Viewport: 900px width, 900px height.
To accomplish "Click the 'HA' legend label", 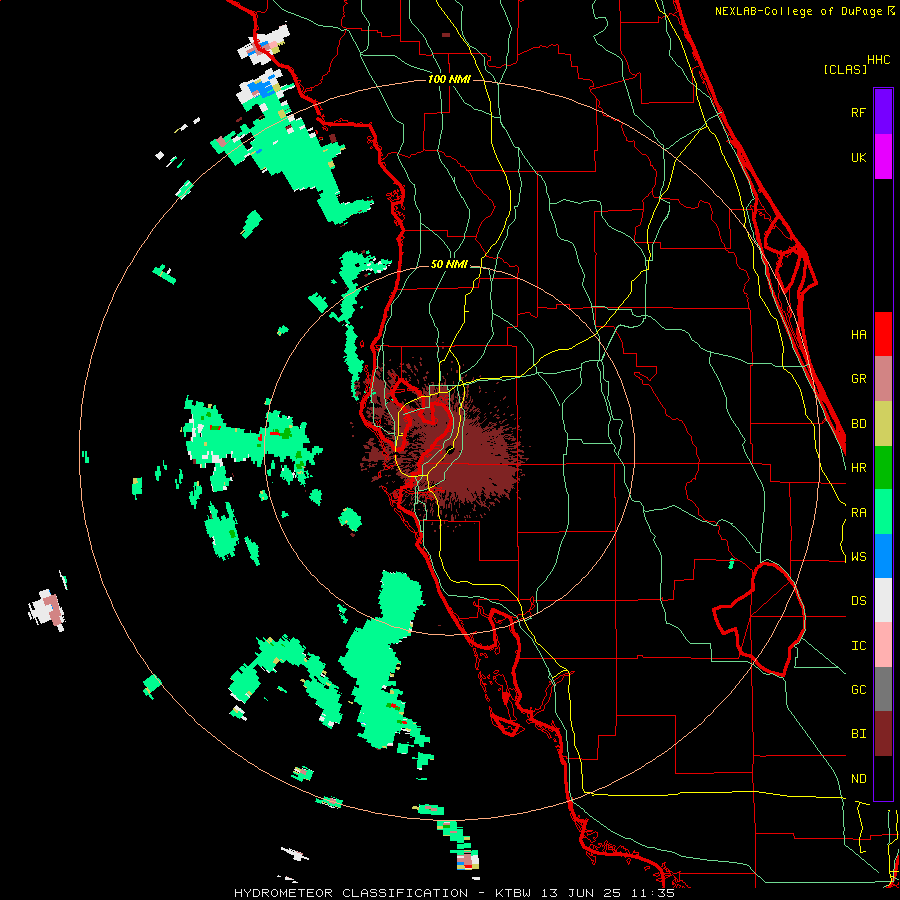I will (x=858, y=335).
